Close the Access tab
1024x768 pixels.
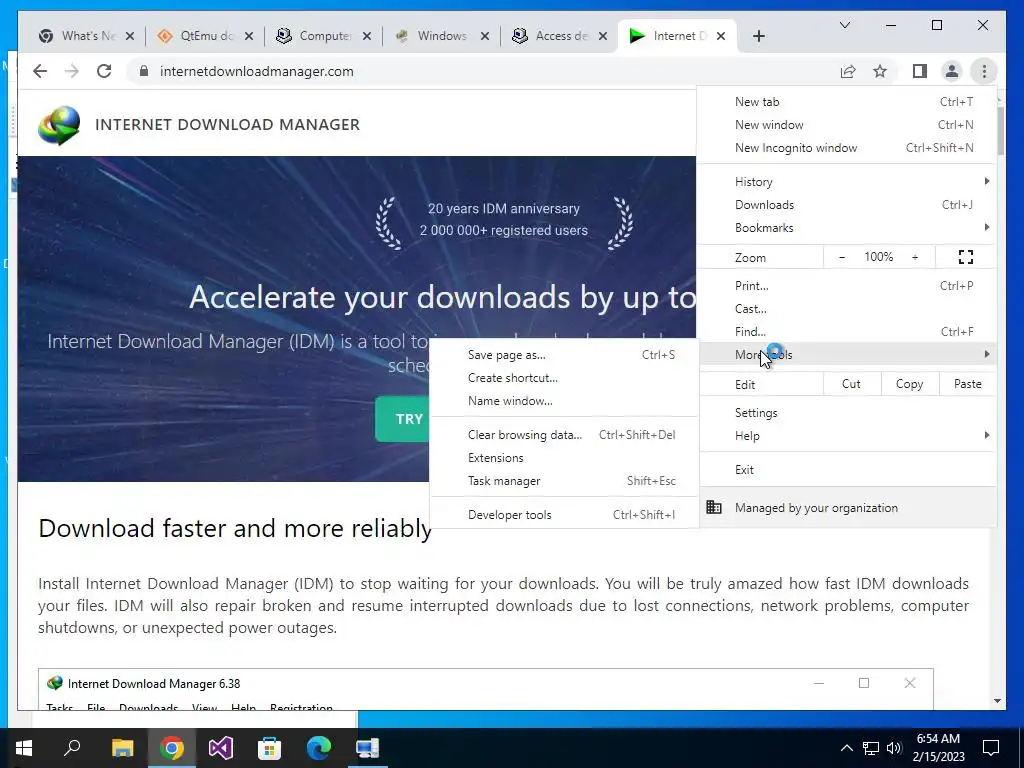(x=603, y=36)
